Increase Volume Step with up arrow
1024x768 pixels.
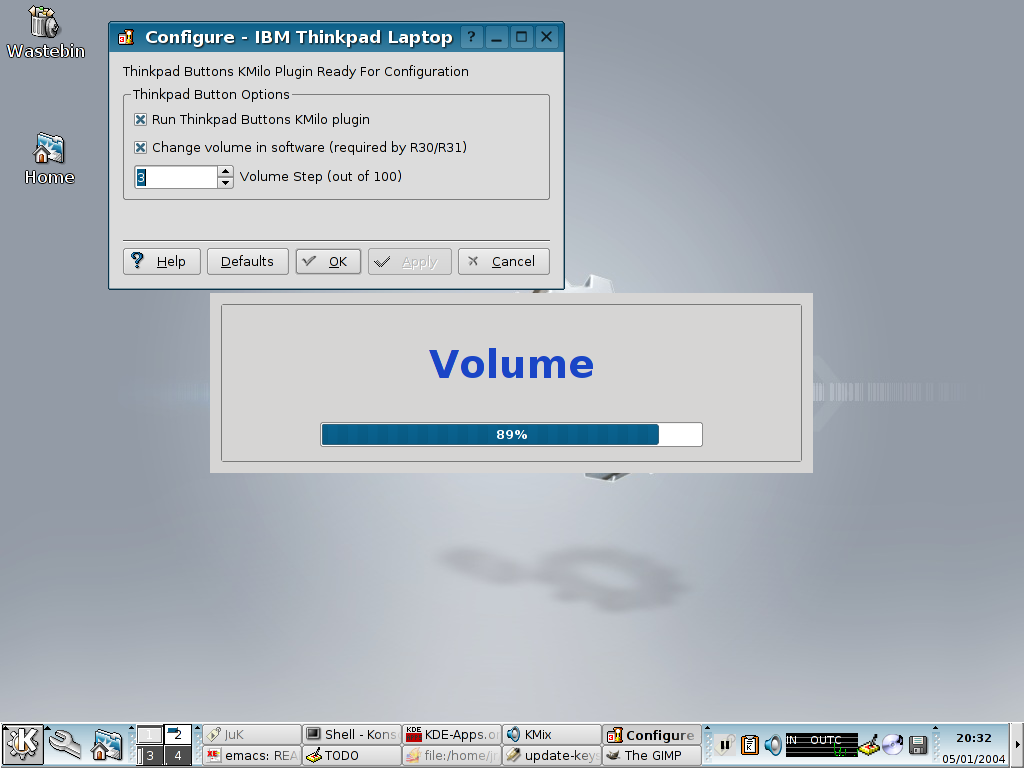tap(225, 171)
